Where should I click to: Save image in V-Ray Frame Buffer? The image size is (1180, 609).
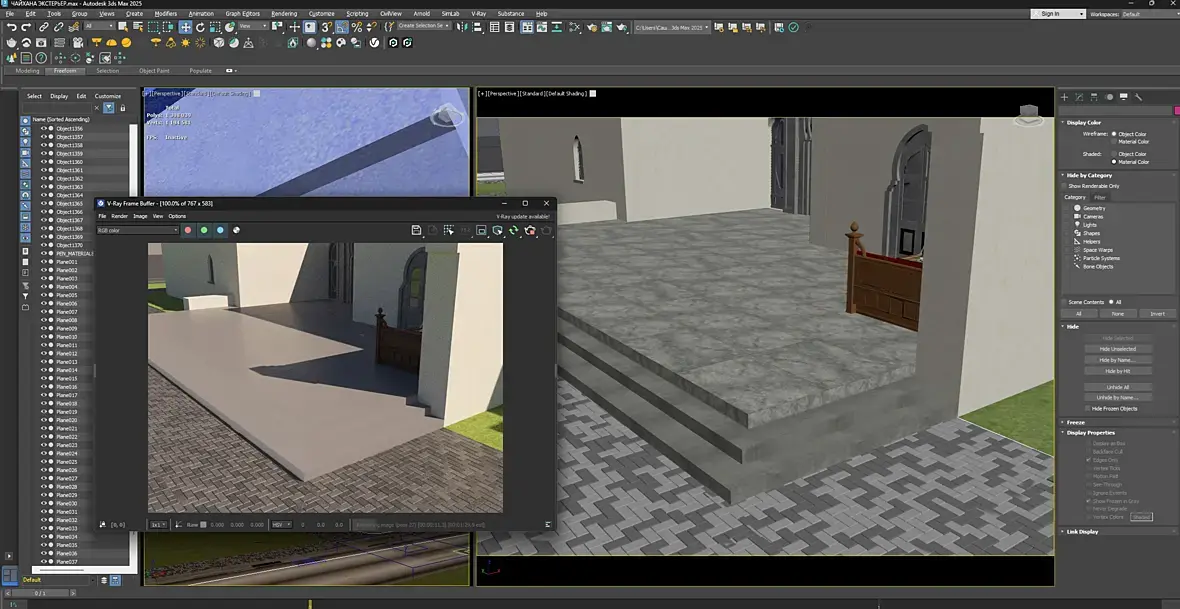416,230
